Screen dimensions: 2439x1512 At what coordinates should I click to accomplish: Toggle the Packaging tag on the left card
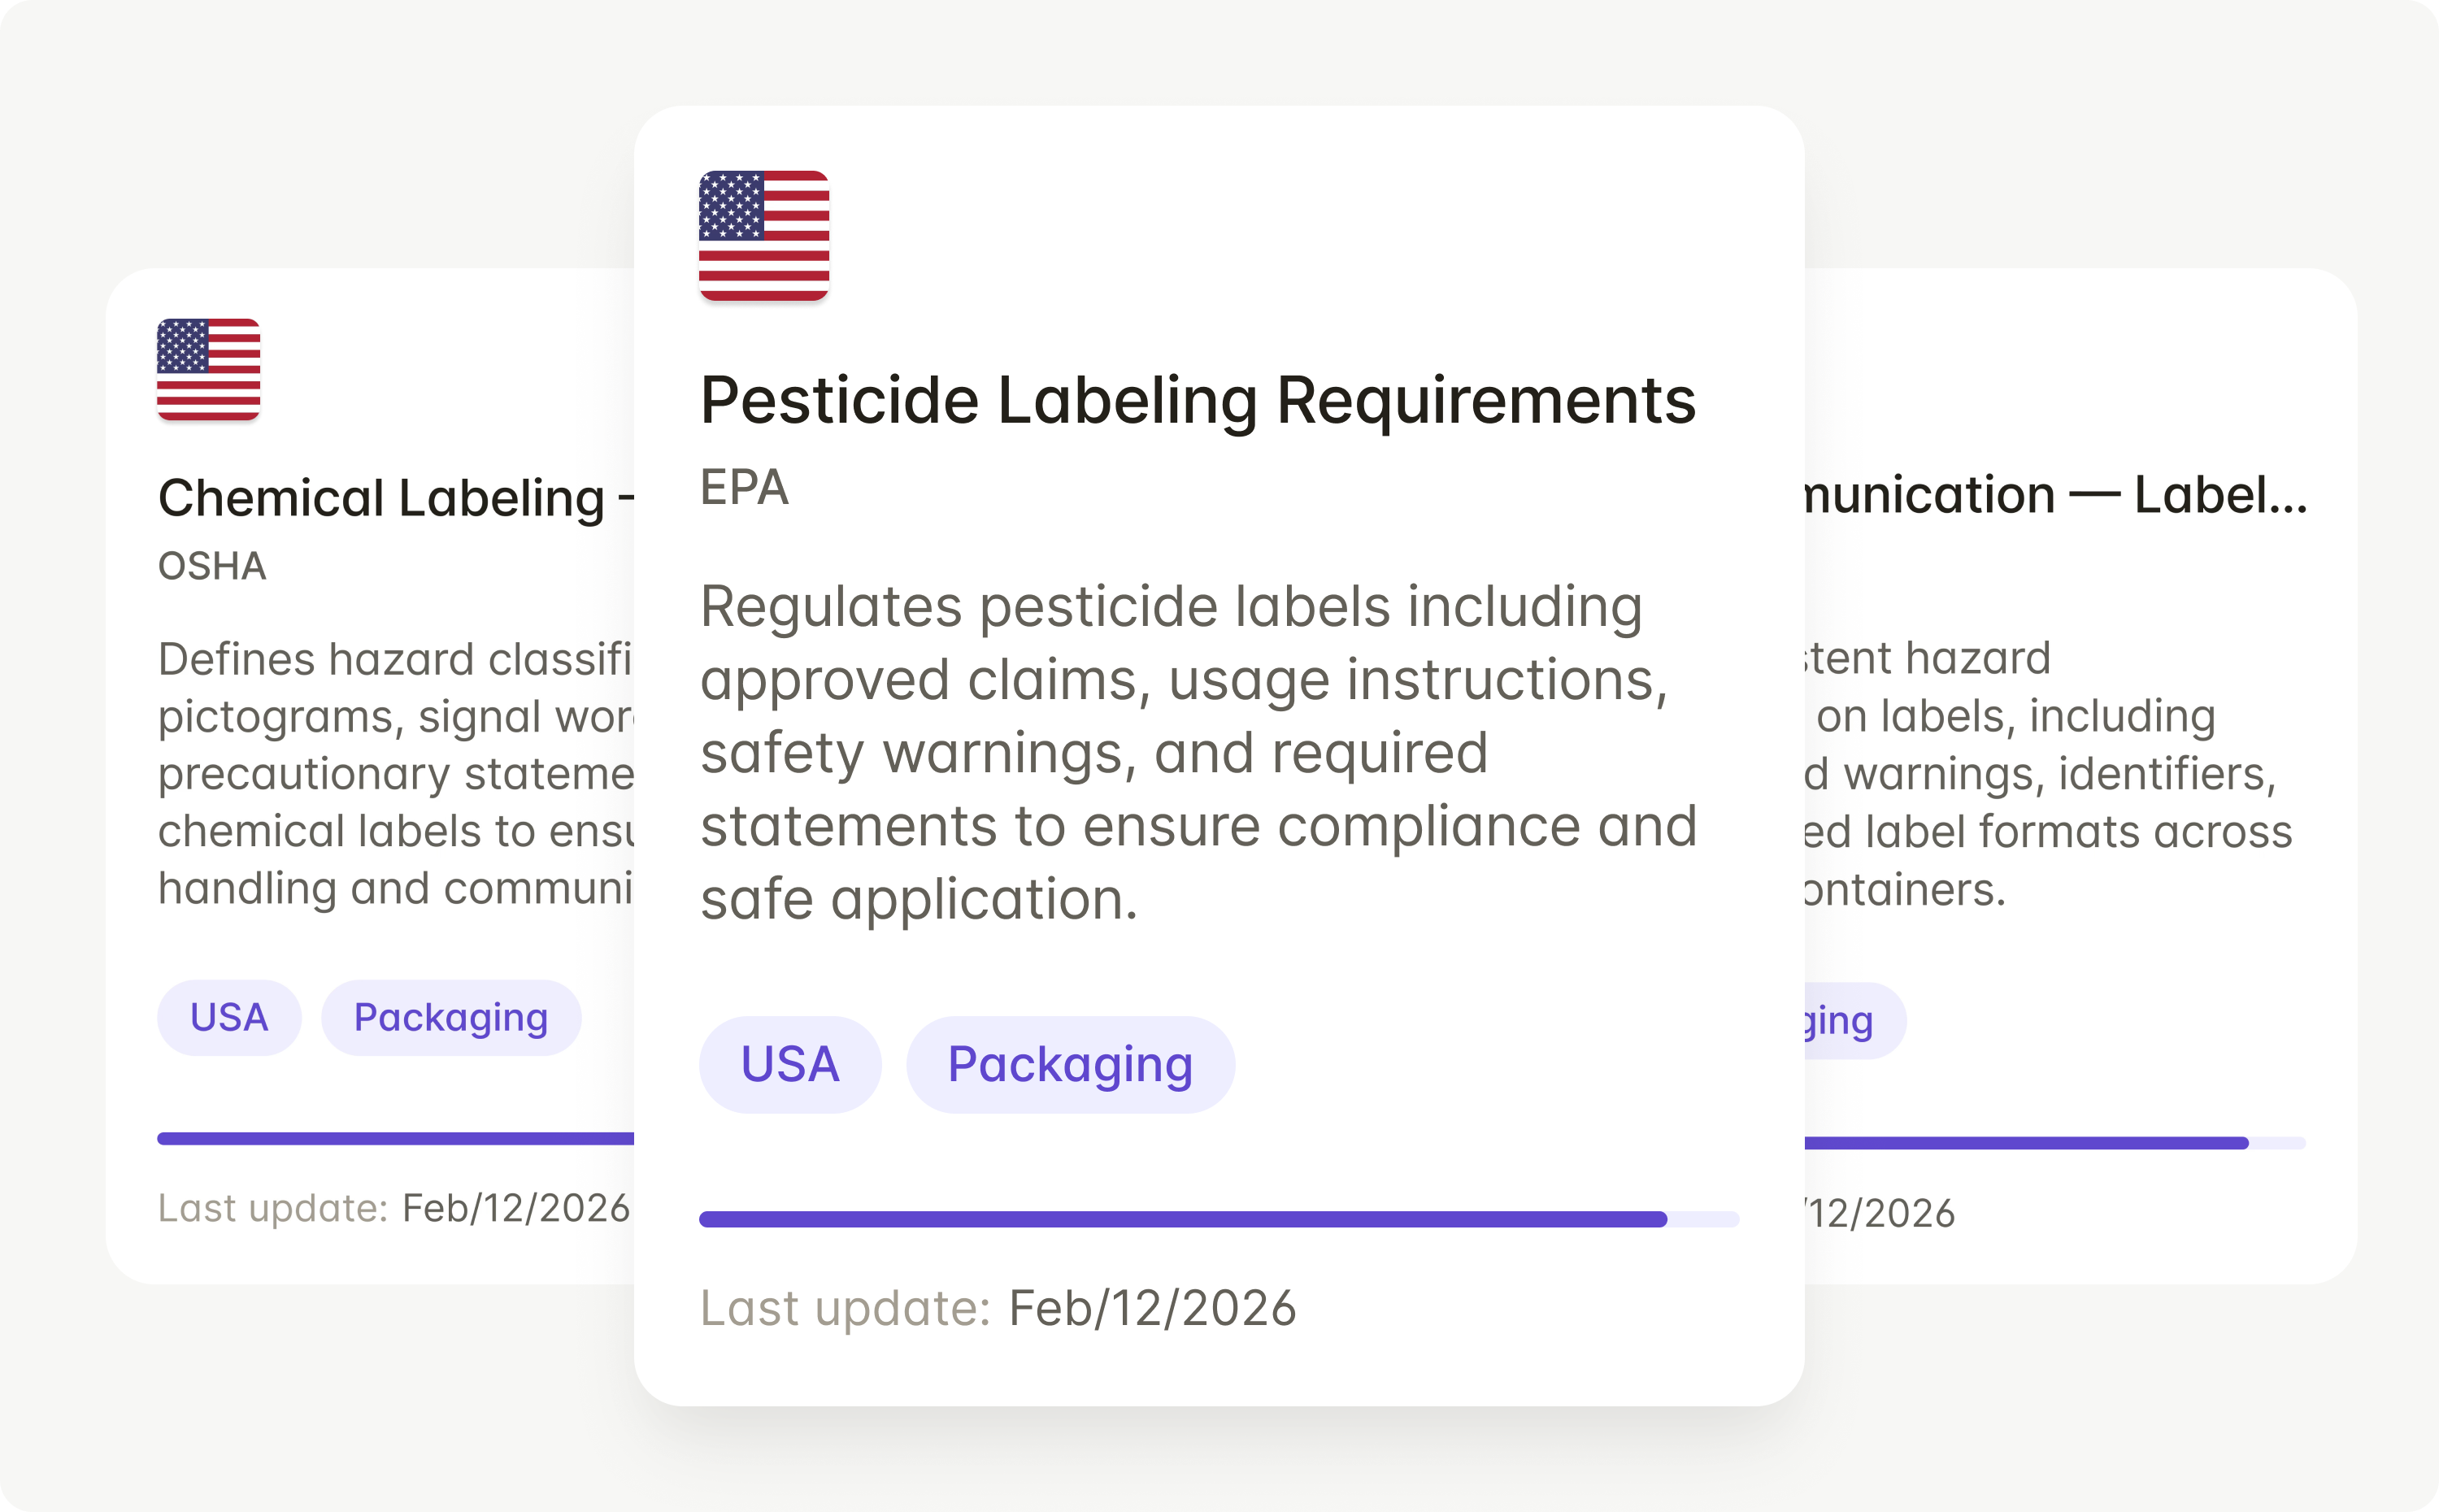(451, 1017)
